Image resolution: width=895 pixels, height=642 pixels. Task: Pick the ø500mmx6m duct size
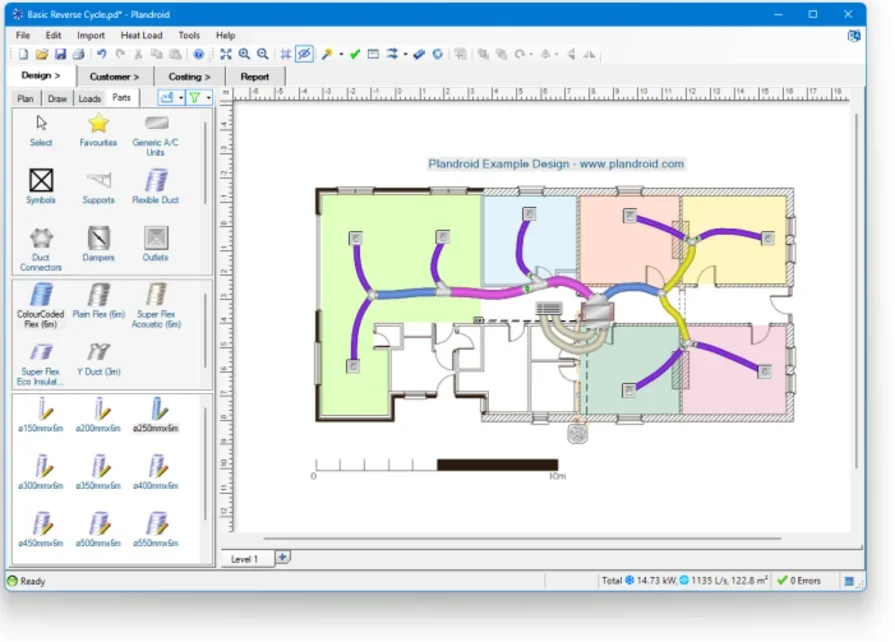(x=98, y=530)
